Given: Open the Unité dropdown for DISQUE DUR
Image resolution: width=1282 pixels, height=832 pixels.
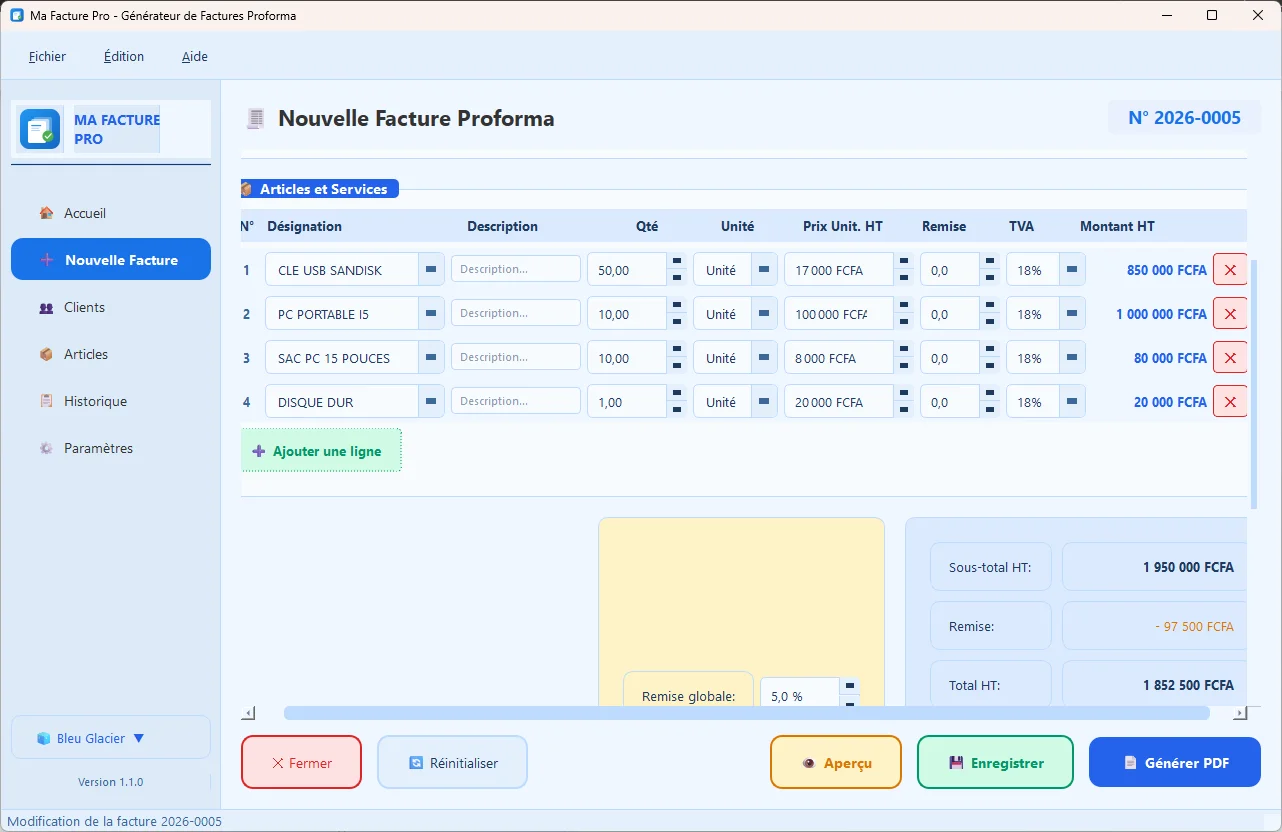Looking at the screenshot, I should coord(764,402).
